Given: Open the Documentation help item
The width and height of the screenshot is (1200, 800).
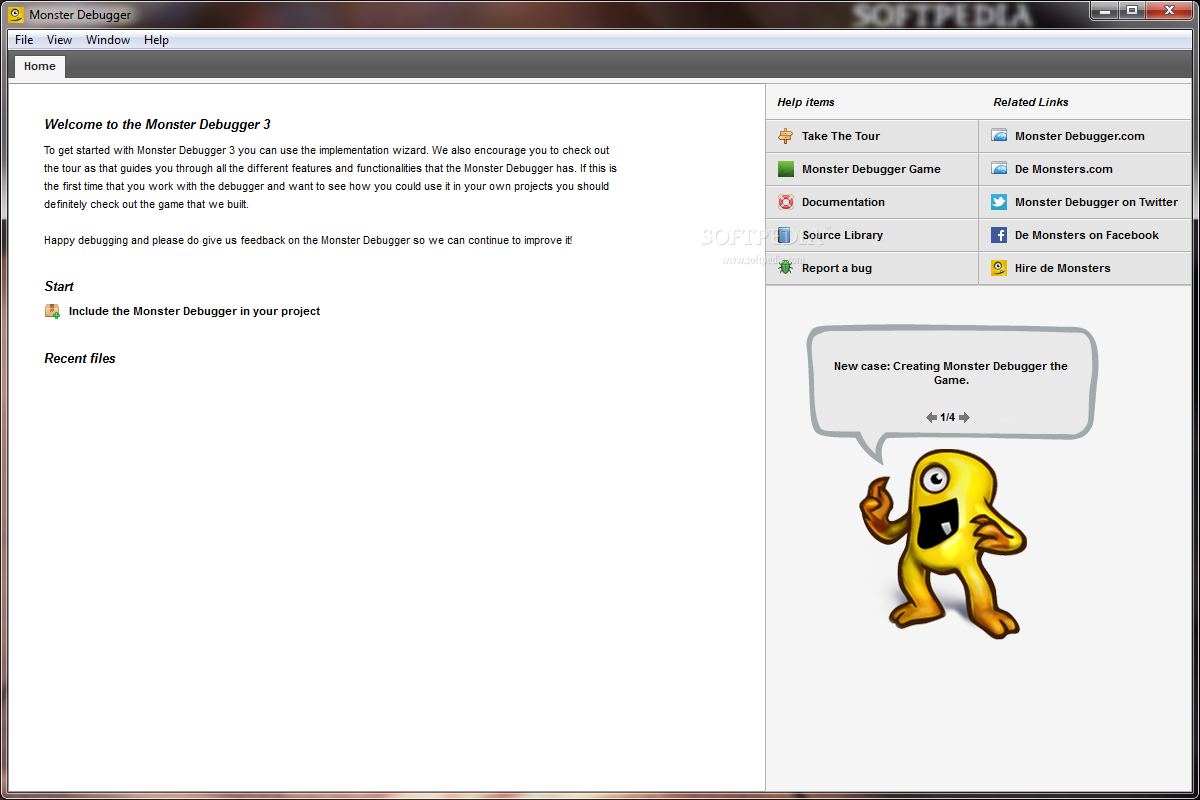Looking at the screenshot, I should point(872,202).
